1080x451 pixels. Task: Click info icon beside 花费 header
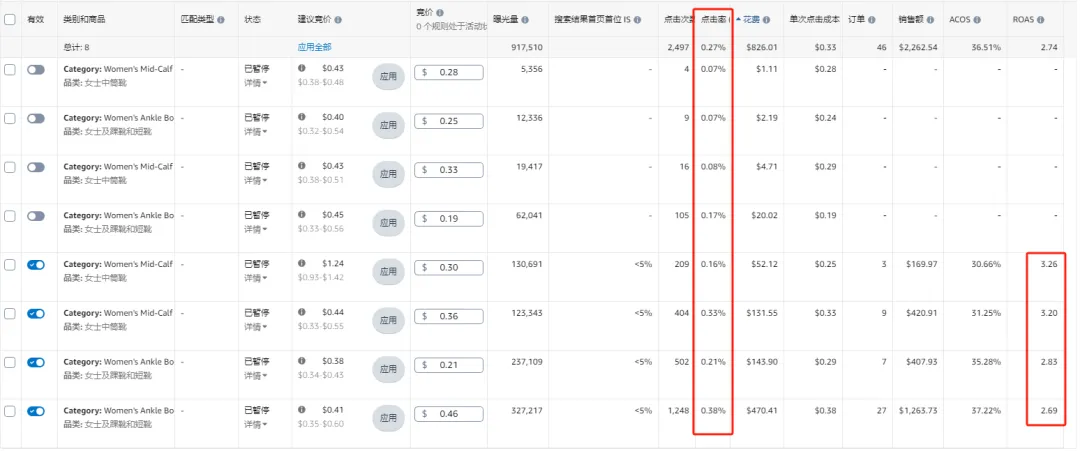[x=766, y=20]
